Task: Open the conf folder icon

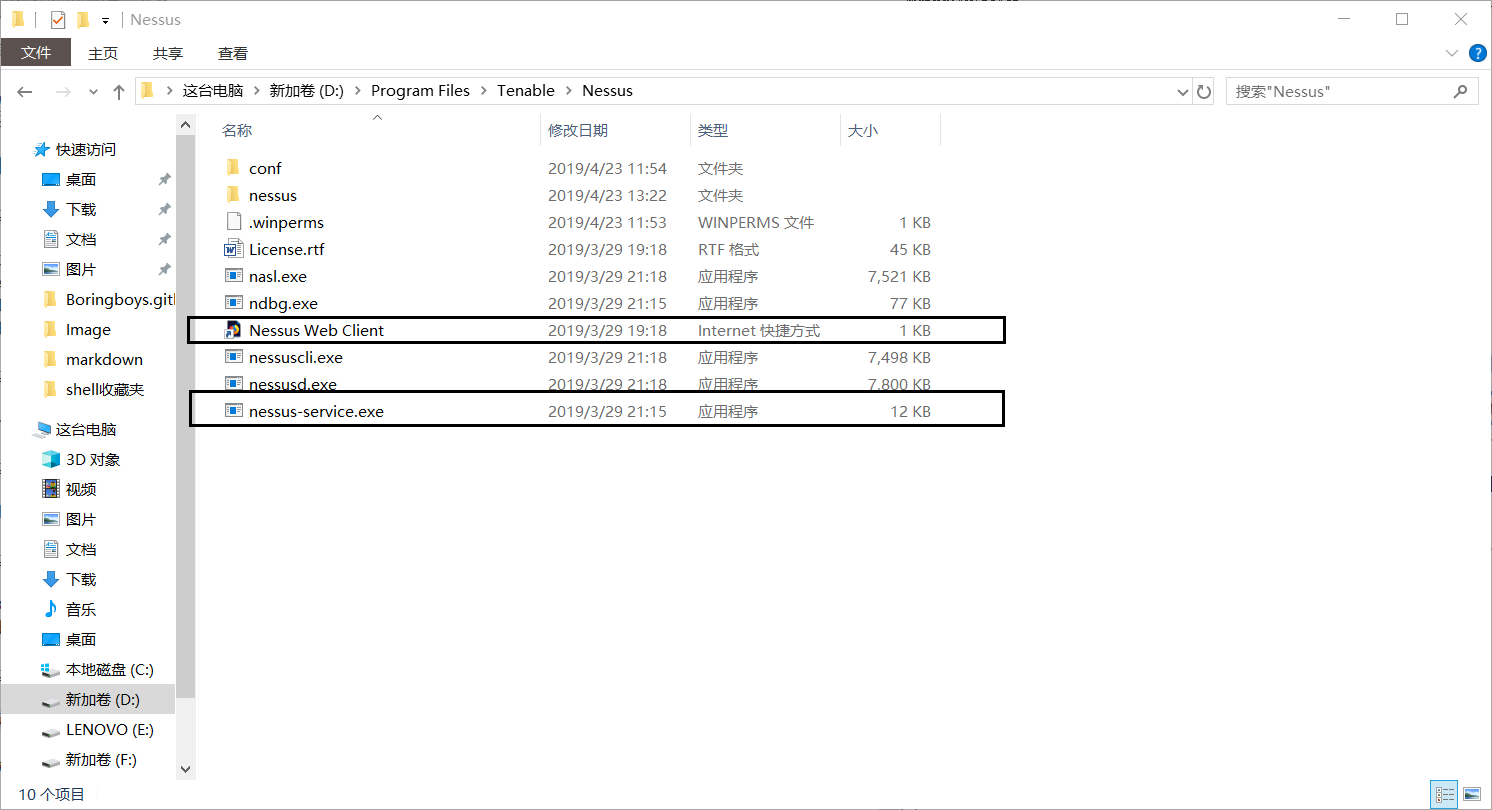Action: 233,168
